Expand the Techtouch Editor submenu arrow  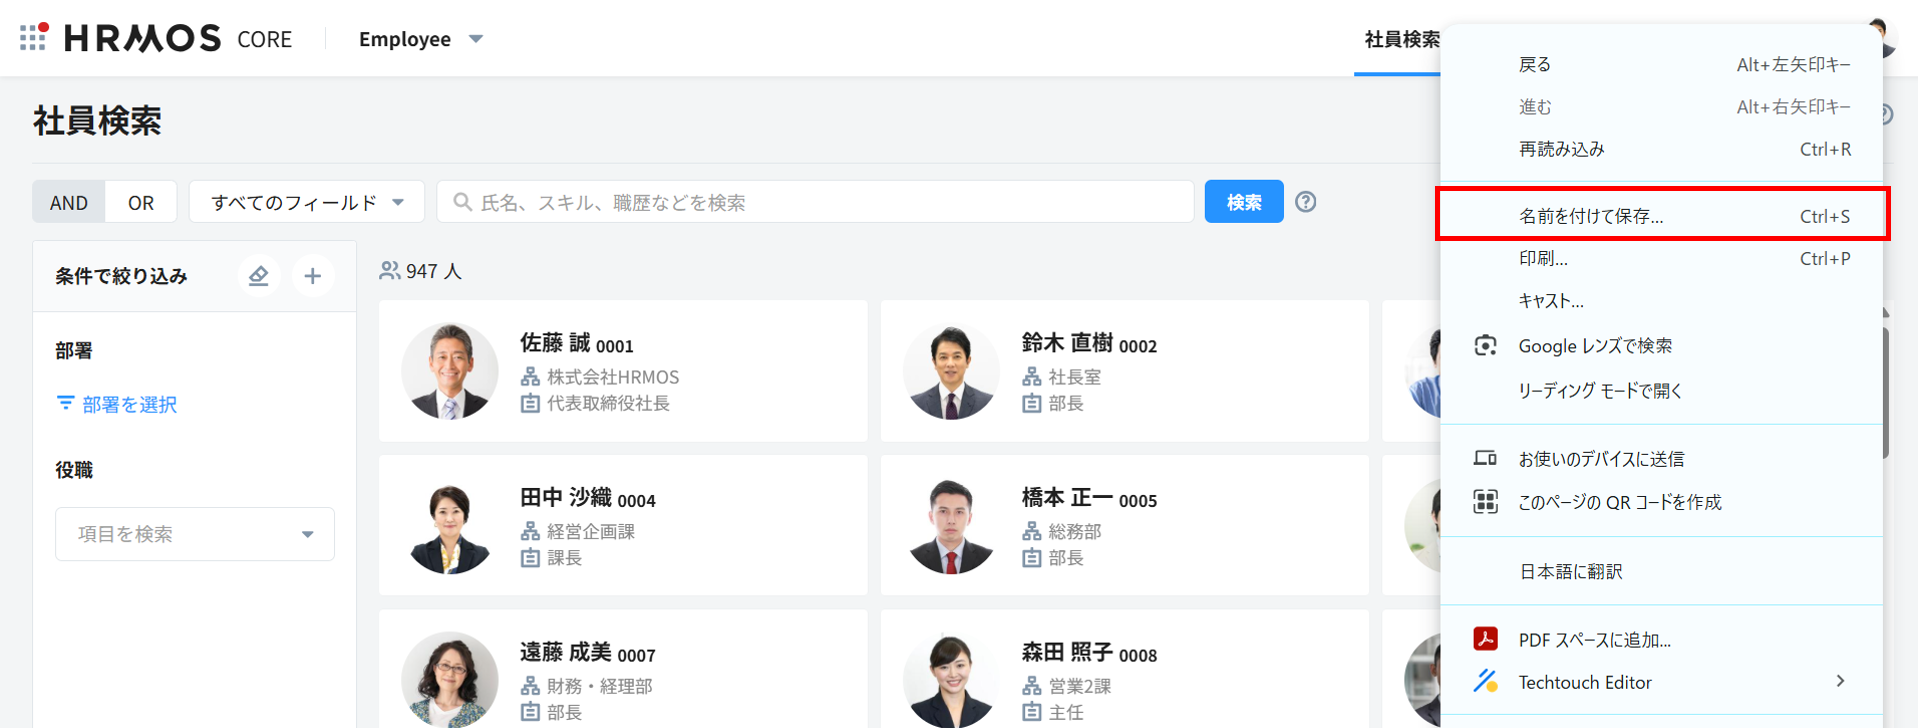pyautogui.click(x=1840, y=682)
